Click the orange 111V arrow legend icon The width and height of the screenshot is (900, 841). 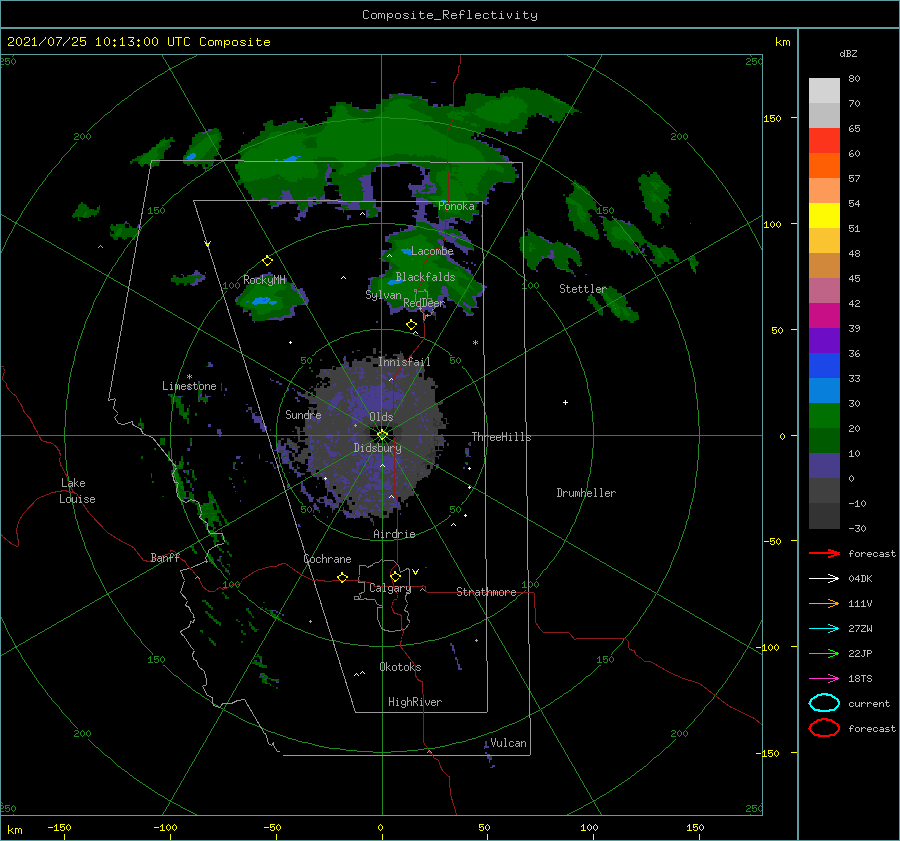tap(824, 603)
